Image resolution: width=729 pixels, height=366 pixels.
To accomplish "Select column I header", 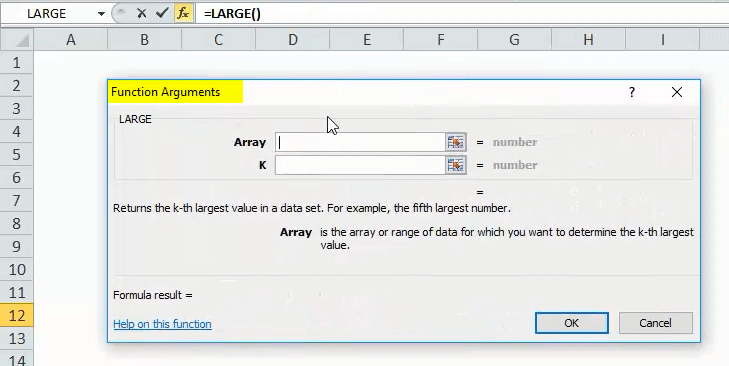I will (x=662, y=40).
